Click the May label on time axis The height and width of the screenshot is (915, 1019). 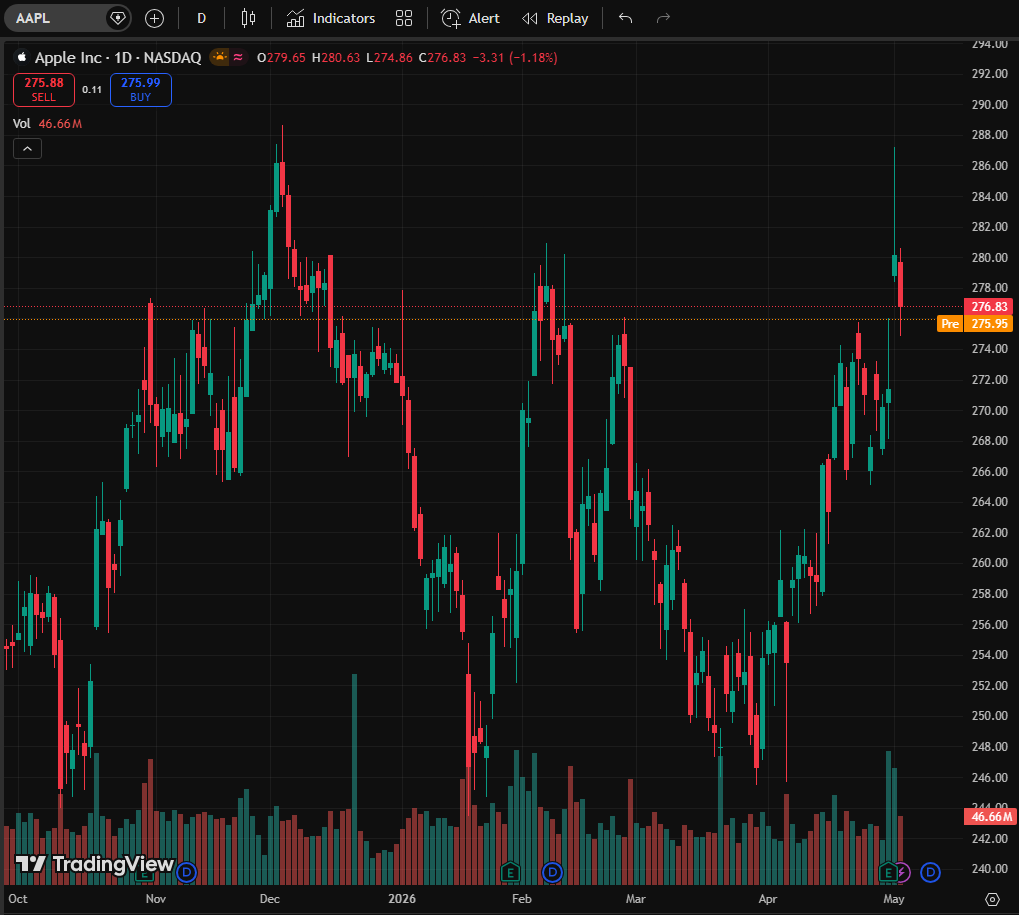click(894, 899)
